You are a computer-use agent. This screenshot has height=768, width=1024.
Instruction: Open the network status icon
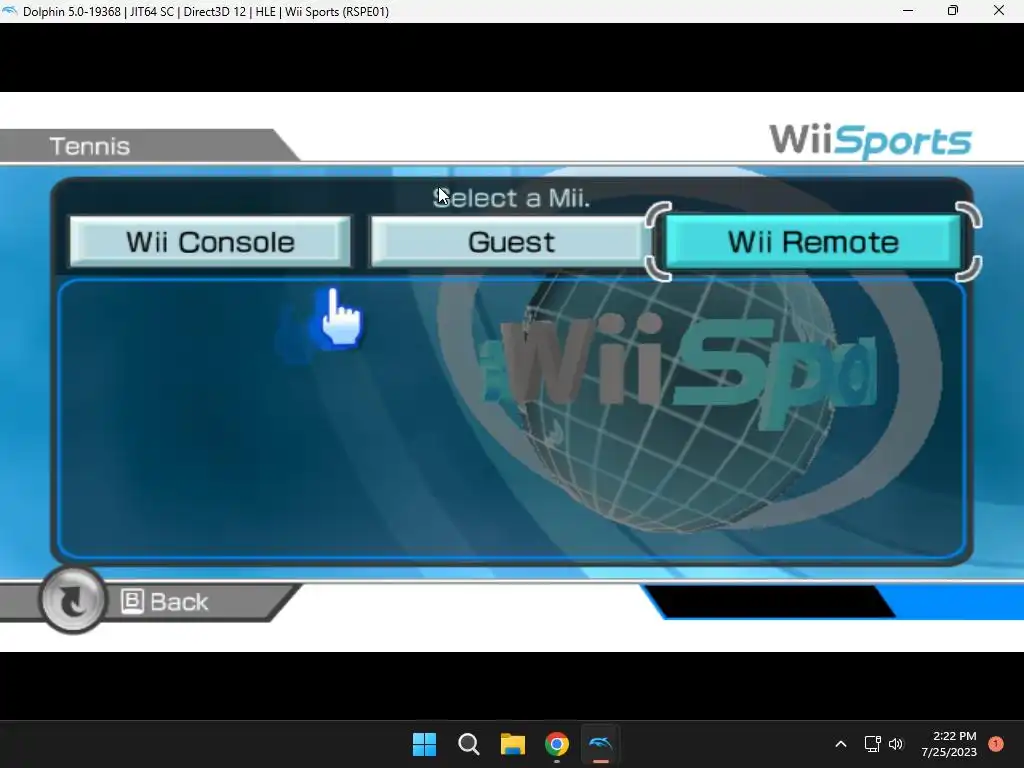(x=872, y=744)
